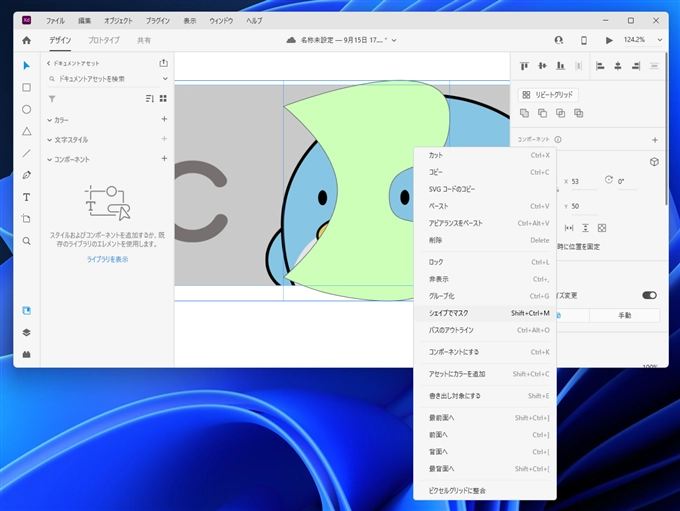The height and width of the screenshot is (511, 680).
Task: Collapse the カラー section
Action: pos(49,120)
